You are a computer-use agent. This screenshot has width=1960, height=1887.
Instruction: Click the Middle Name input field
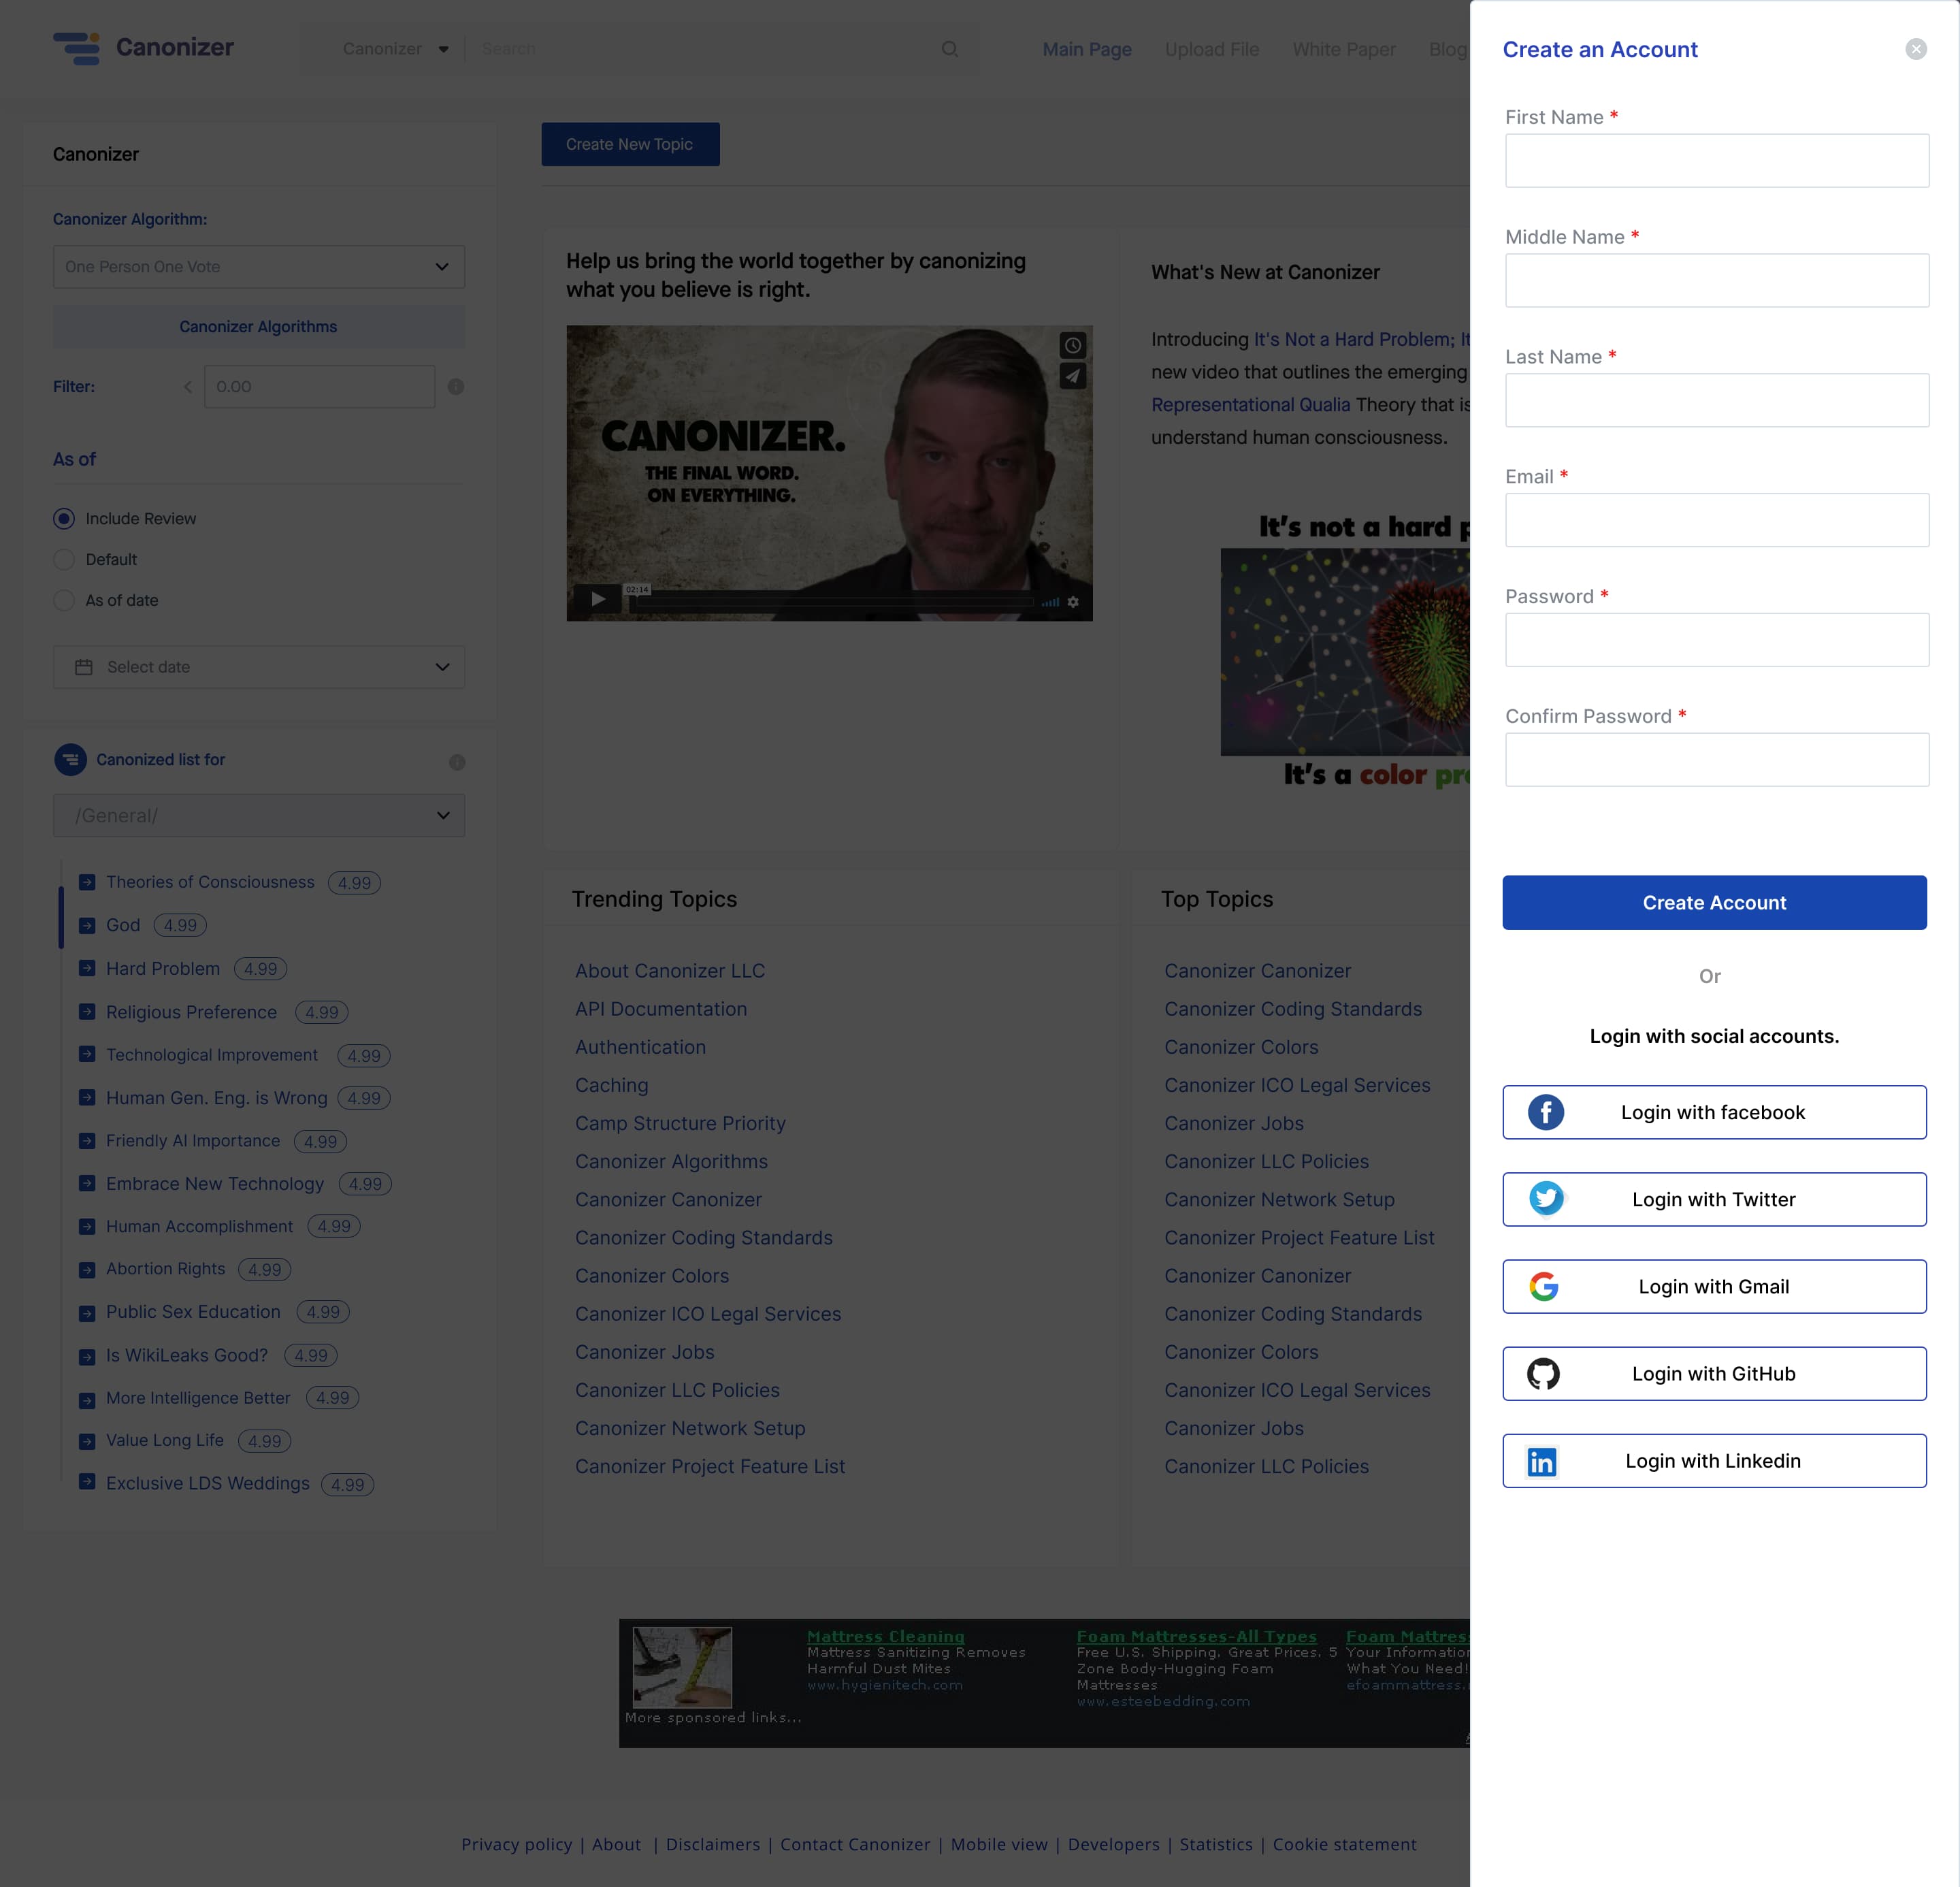click(1716, 280)
